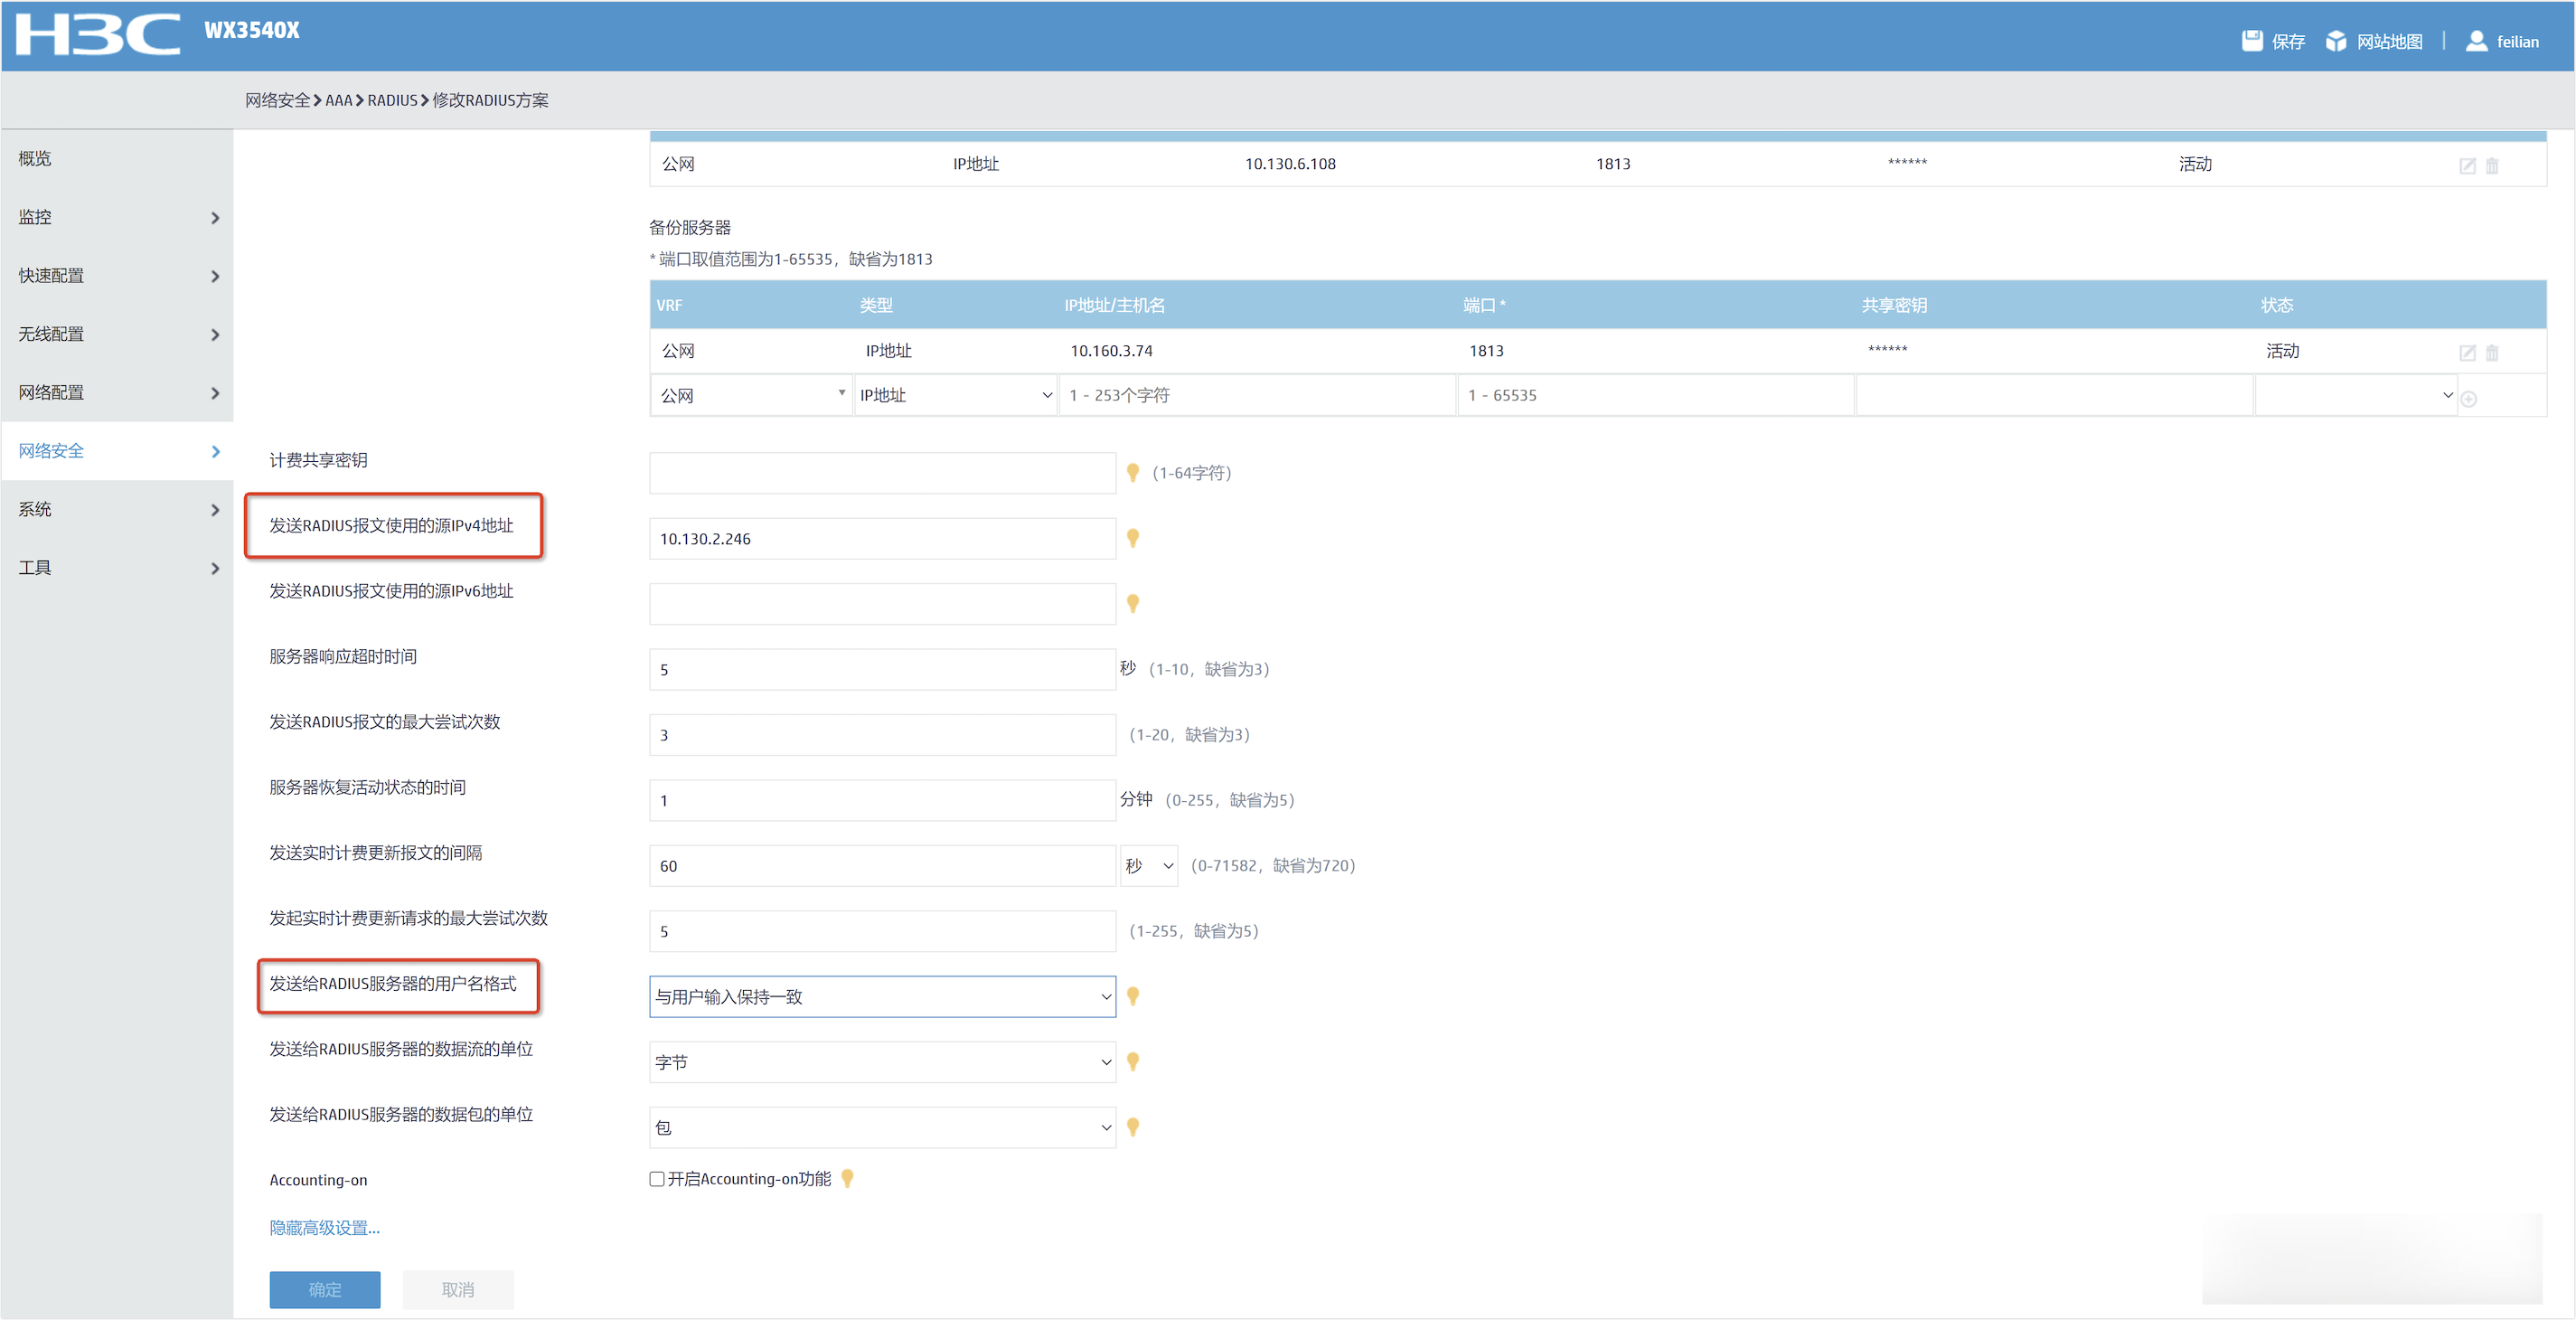Image resolution: width=2576 pixels, height=1320 pixels.
Task: Click the 确定 confirm button
Action: [324, 1289]
